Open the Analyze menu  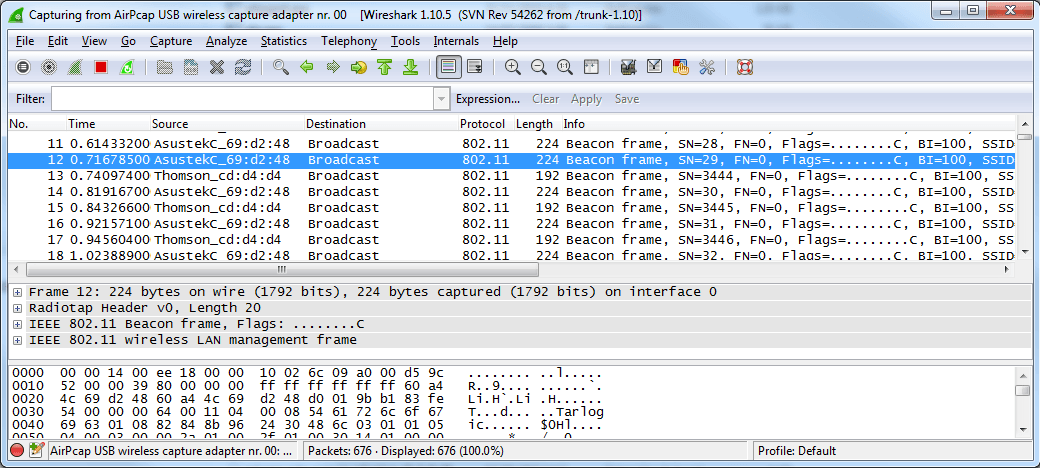coord(226,41)
